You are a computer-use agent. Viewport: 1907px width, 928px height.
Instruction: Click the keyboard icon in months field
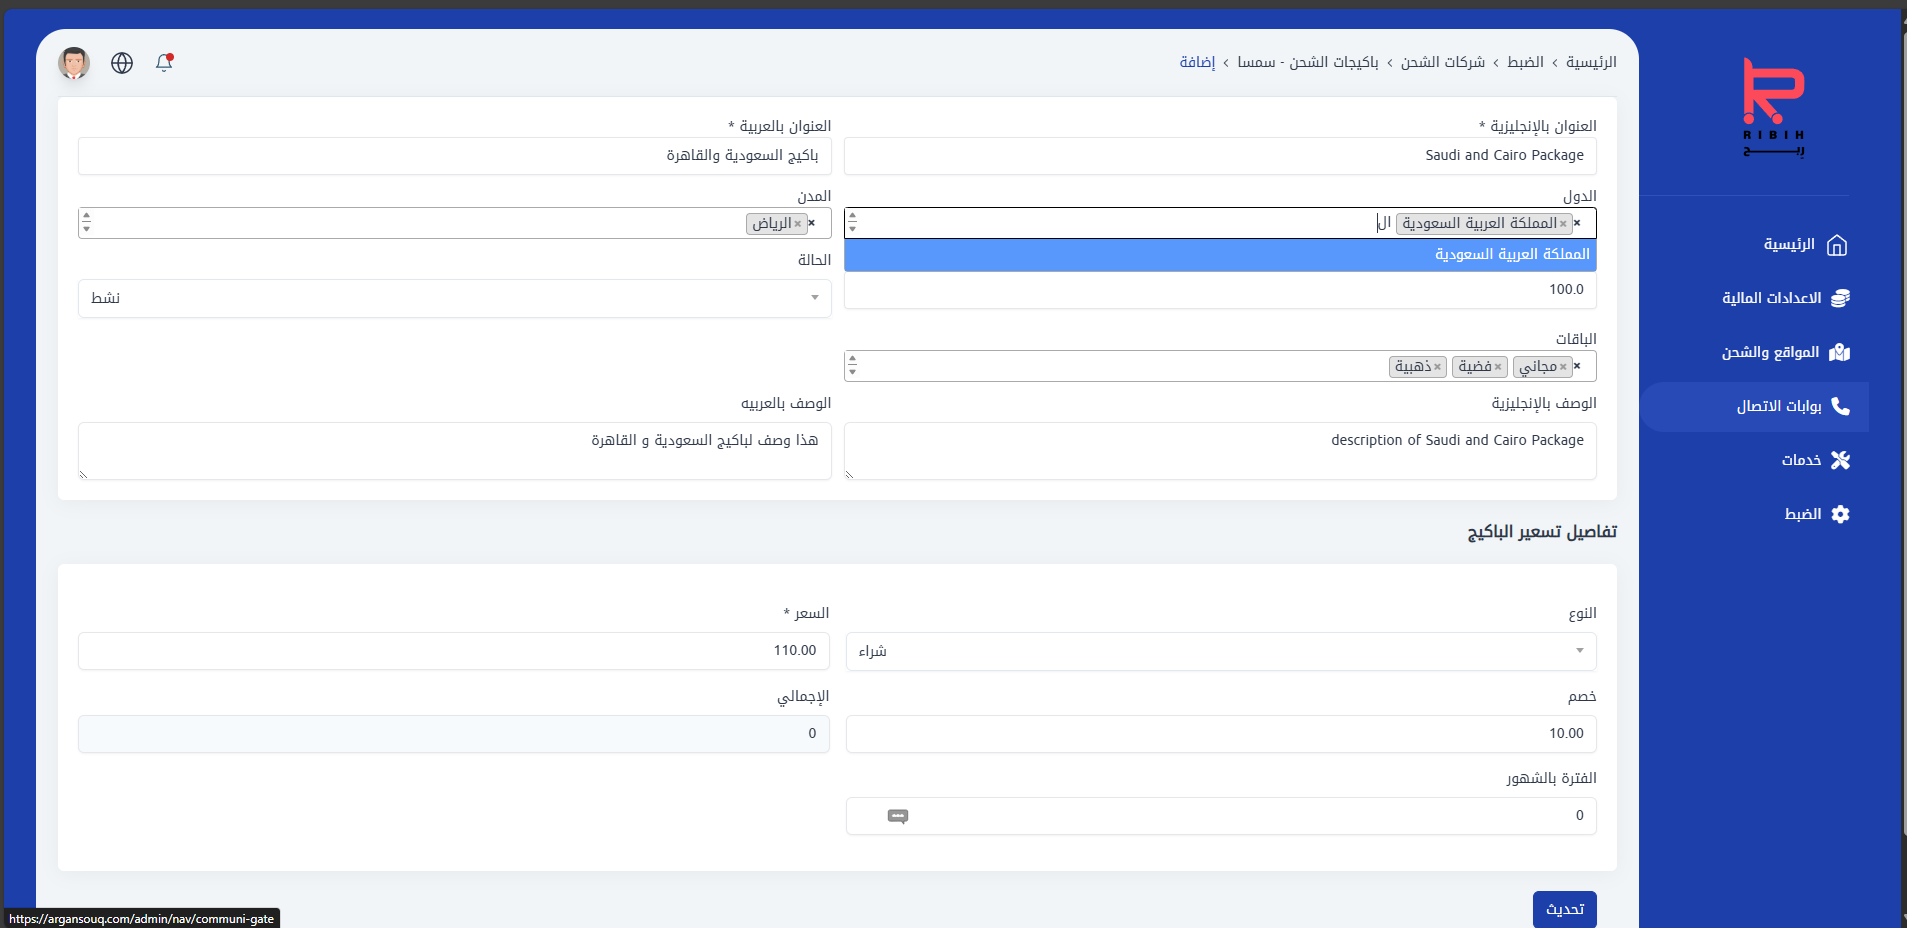tap(898, 816)
